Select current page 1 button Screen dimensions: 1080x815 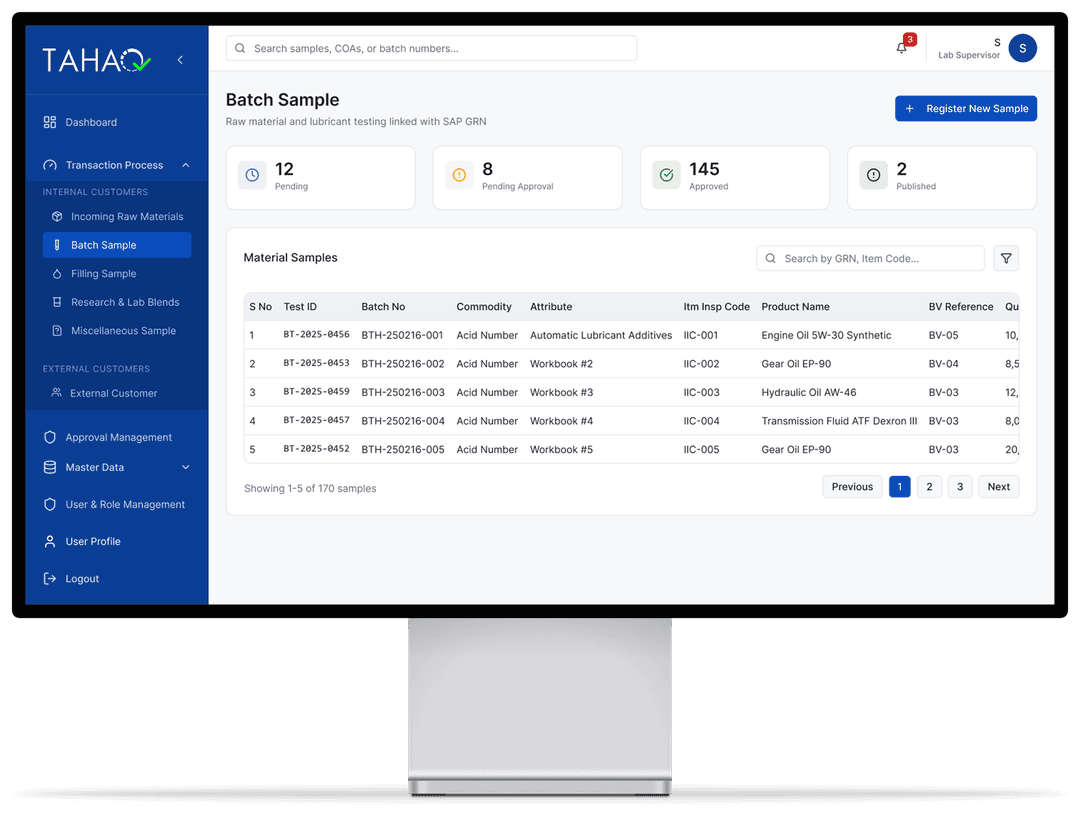point(900,486)
